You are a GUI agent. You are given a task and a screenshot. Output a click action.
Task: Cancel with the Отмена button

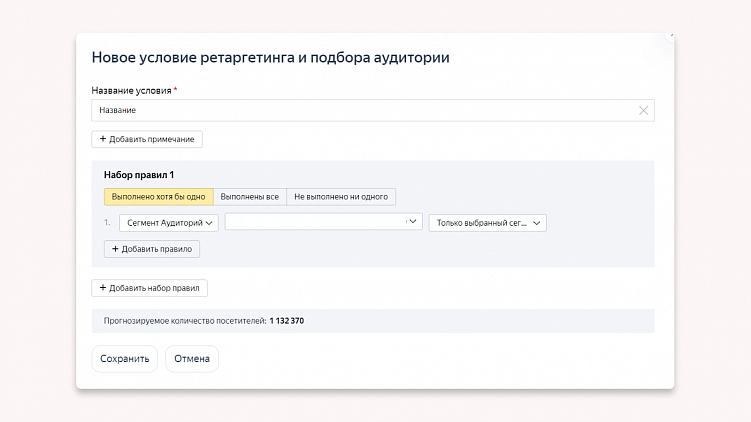coord(192,359)
